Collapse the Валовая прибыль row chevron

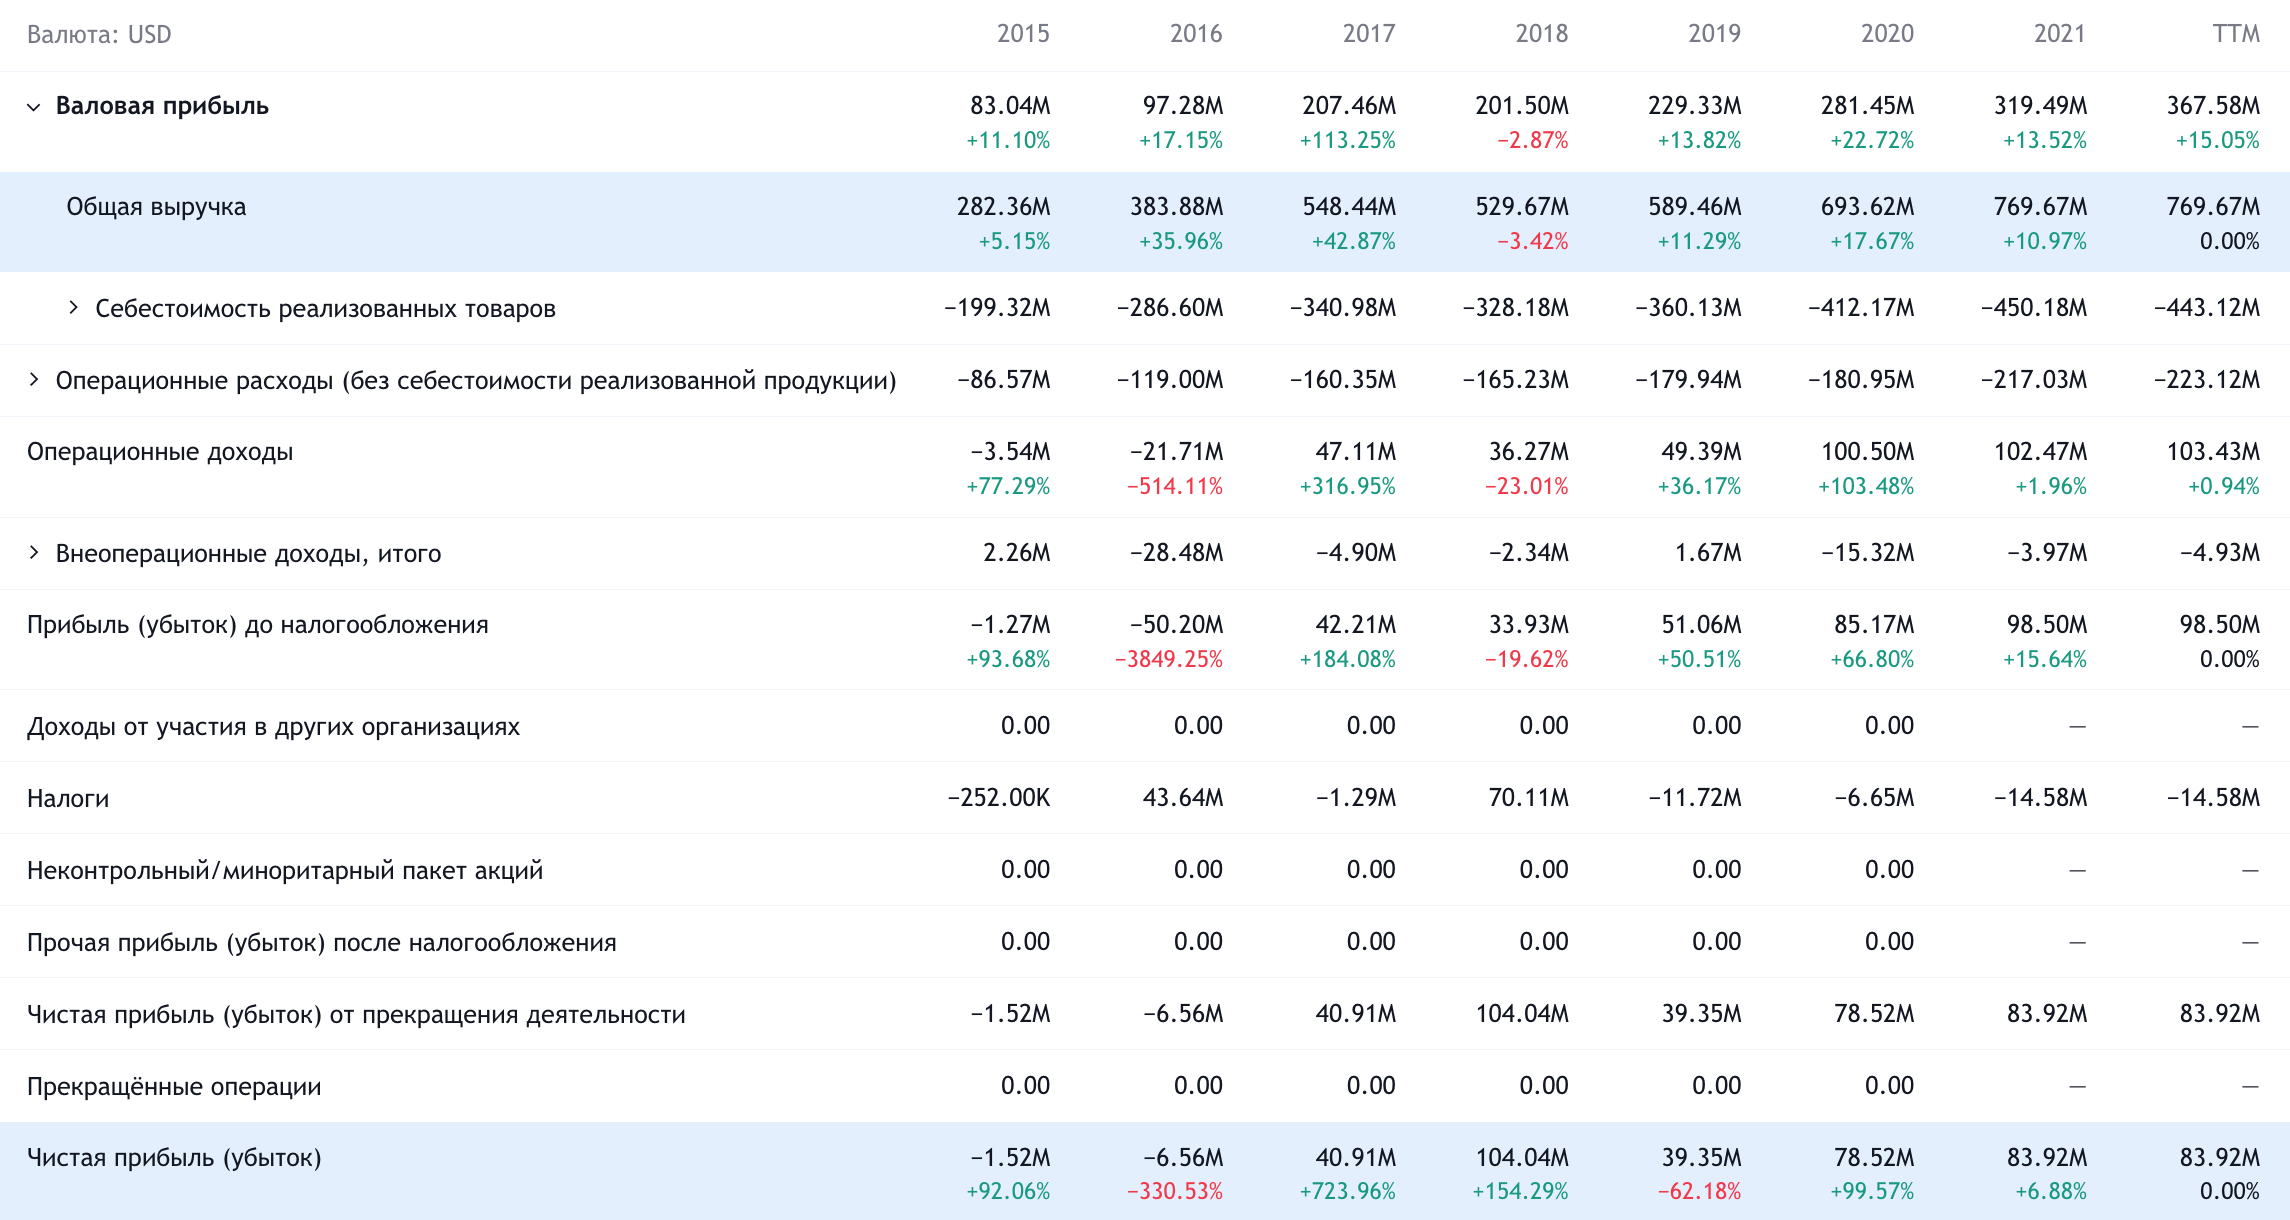click(x=34, y=107)
